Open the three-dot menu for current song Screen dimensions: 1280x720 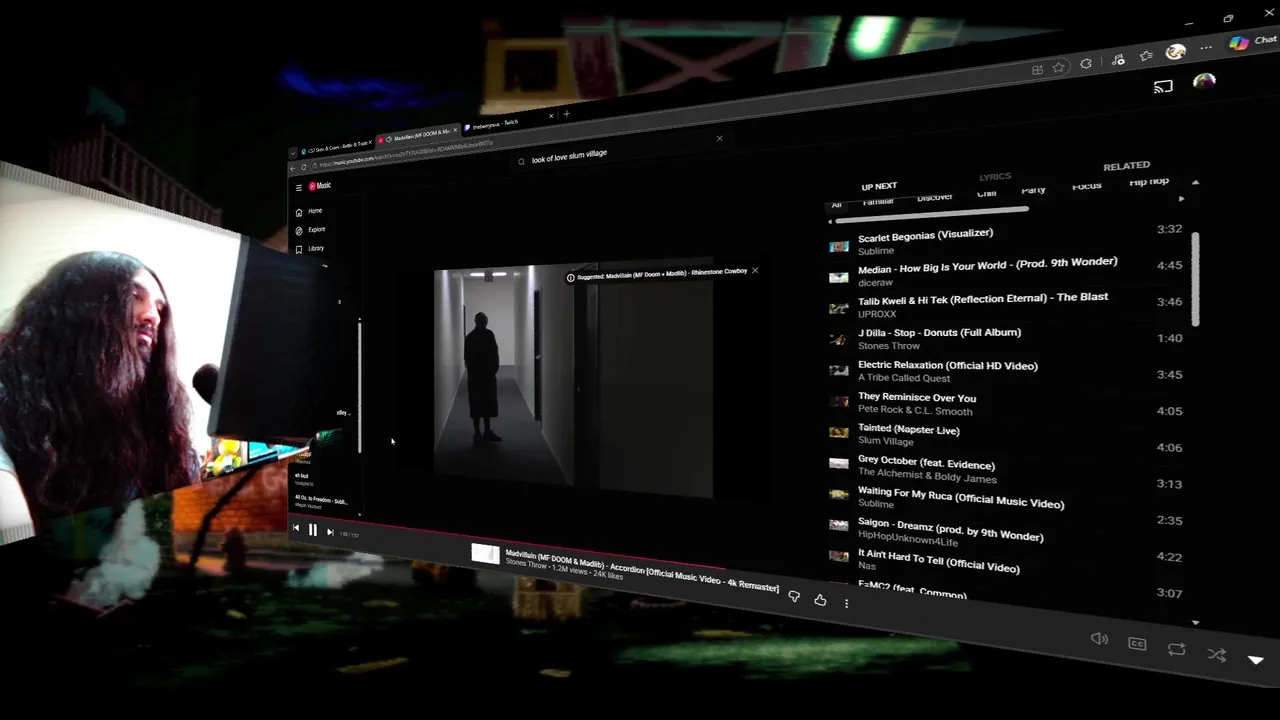(x=846, y=603)
